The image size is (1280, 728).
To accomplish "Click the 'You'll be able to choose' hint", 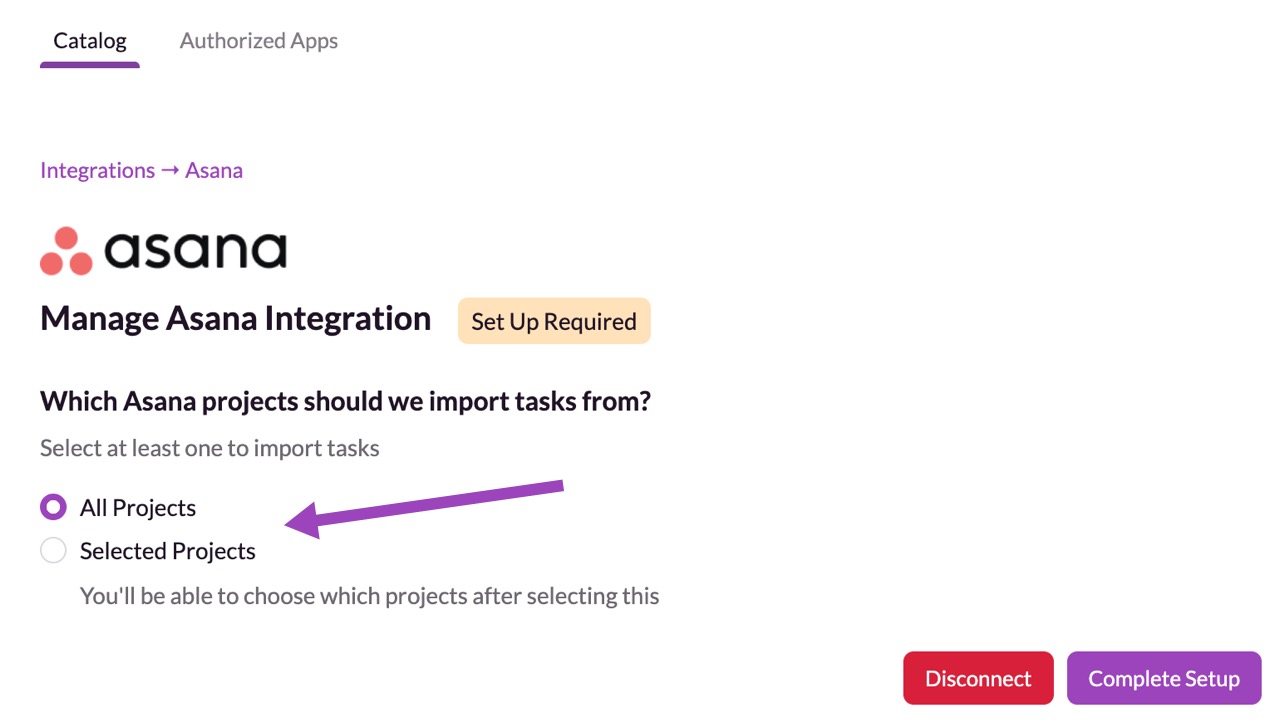I will [369, 596].
